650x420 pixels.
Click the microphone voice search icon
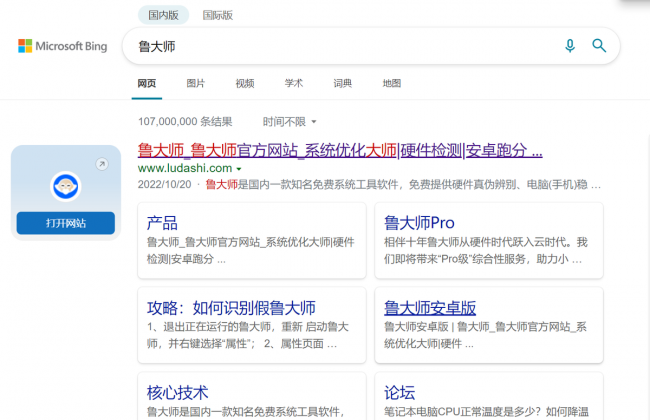point(570,46)
